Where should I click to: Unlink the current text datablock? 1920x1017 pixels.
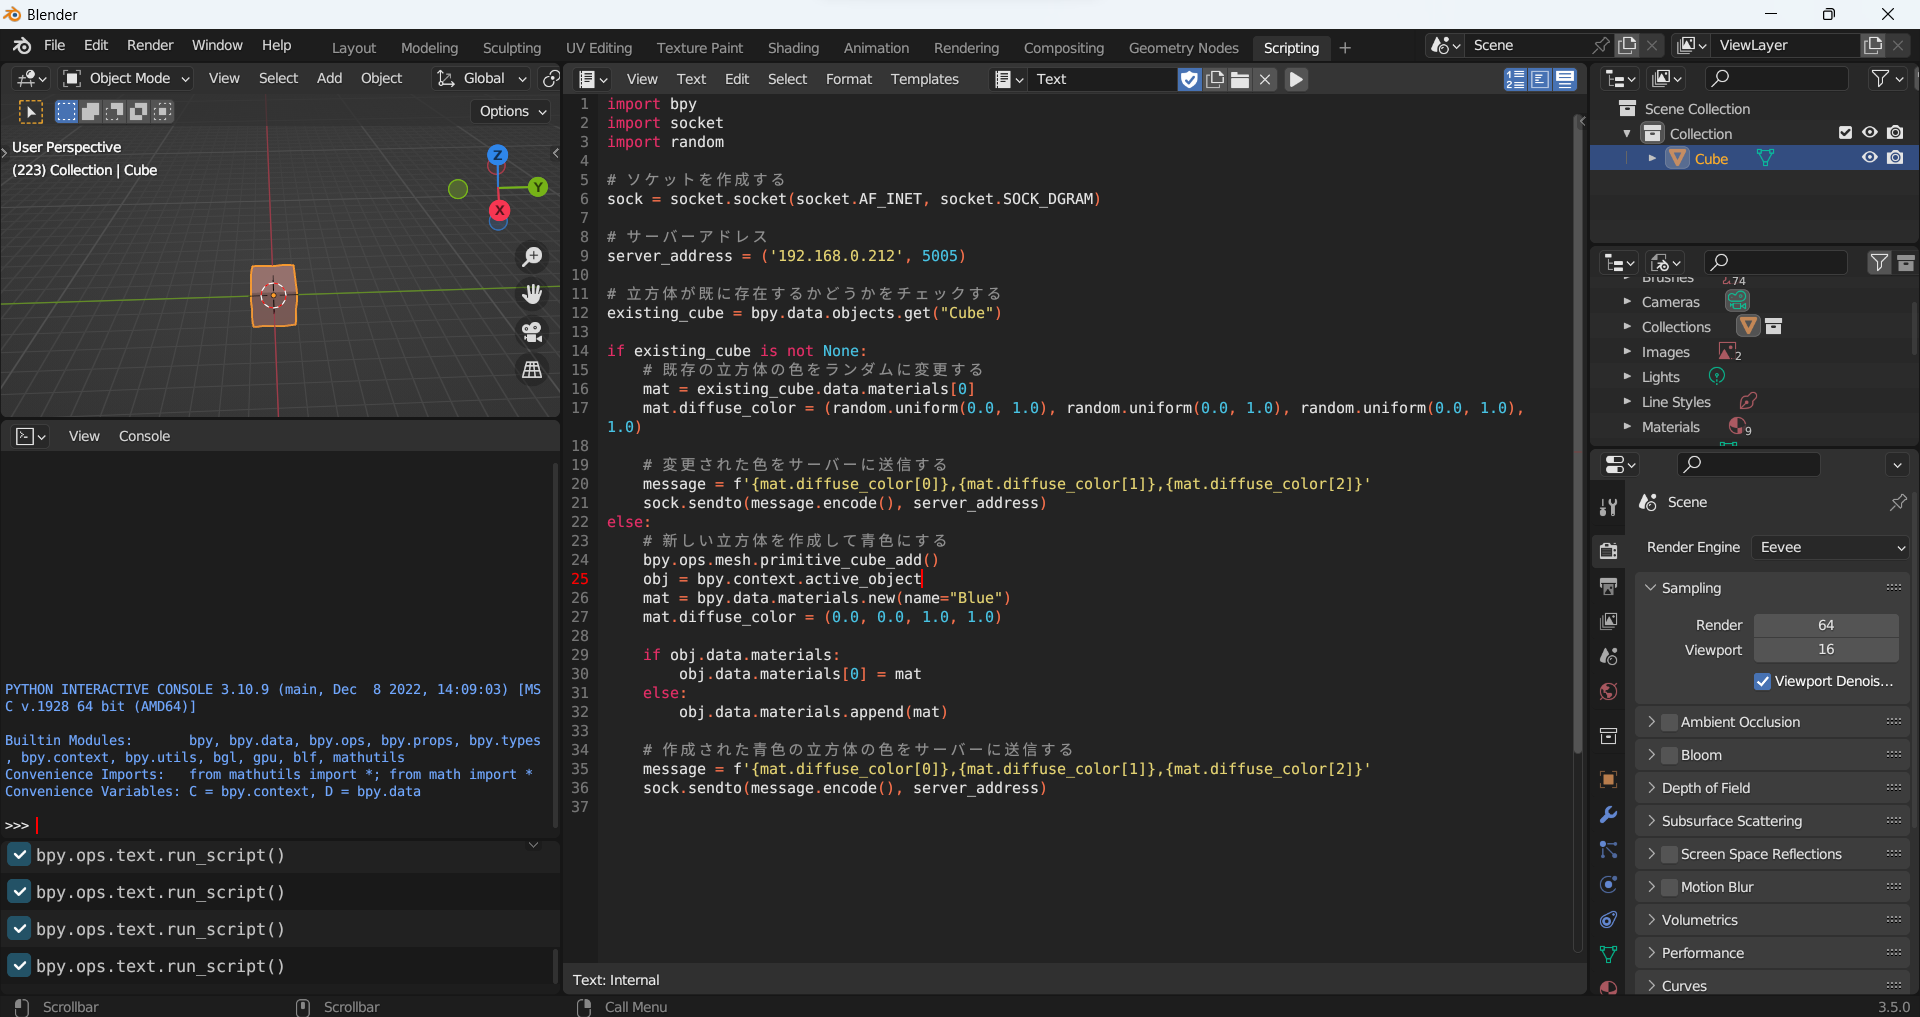(x=1265, y=79)
